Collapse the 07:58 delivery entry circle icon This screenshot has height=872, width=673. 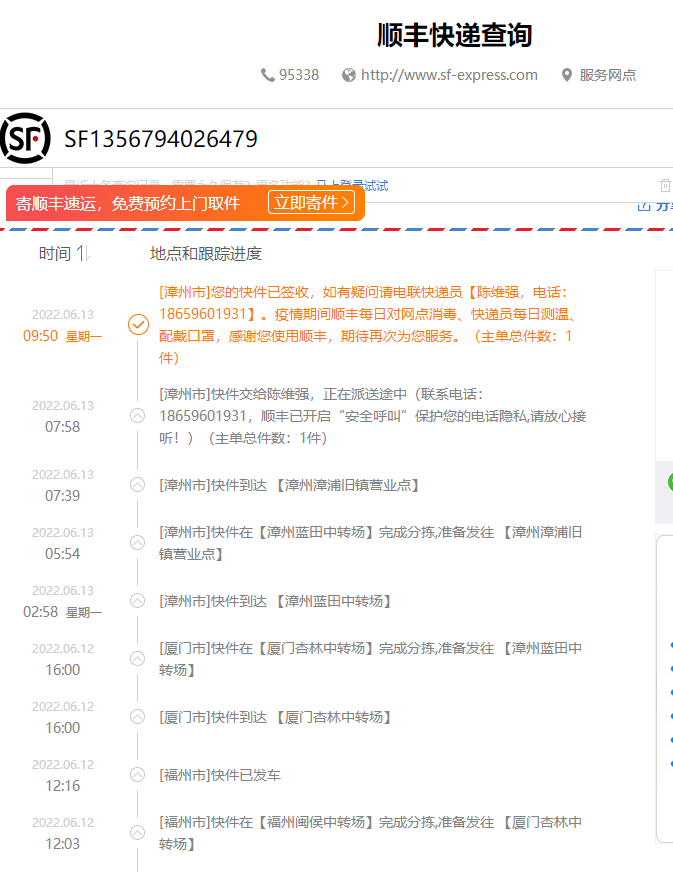tap(137, 416)
